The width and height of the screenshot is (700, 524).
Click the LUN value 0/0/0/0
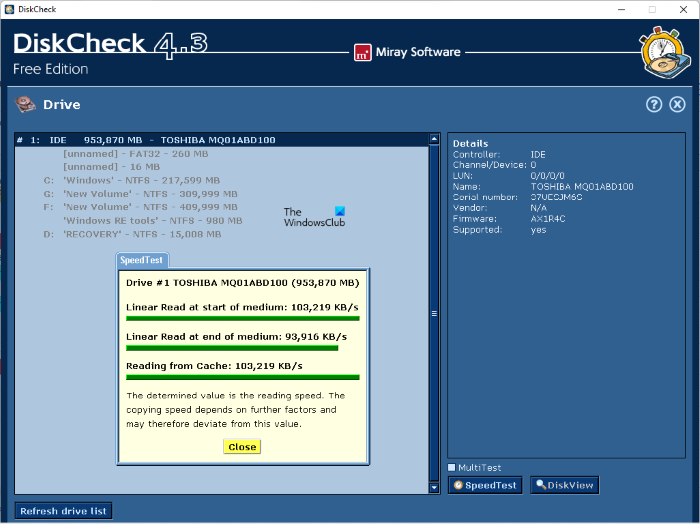click(547, 176)
